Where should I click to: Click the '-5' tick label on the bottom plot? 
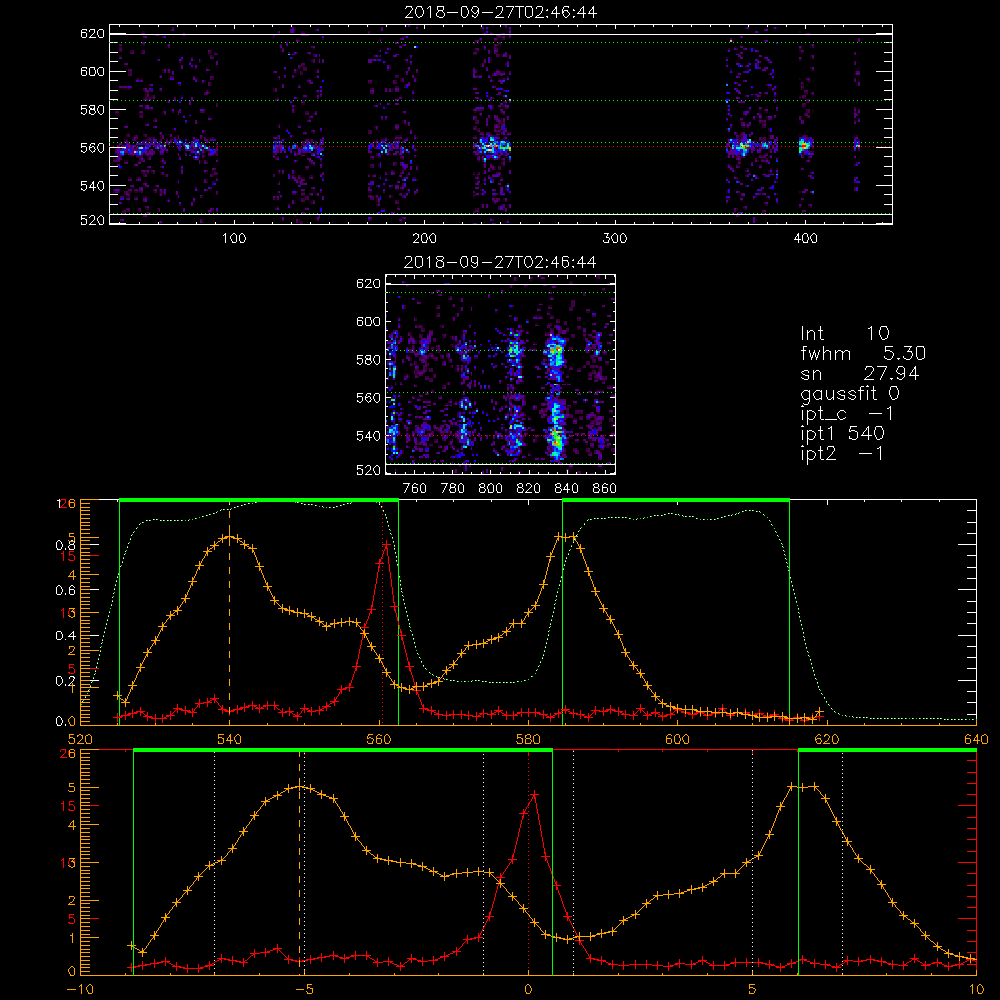[x=304, y=989]
